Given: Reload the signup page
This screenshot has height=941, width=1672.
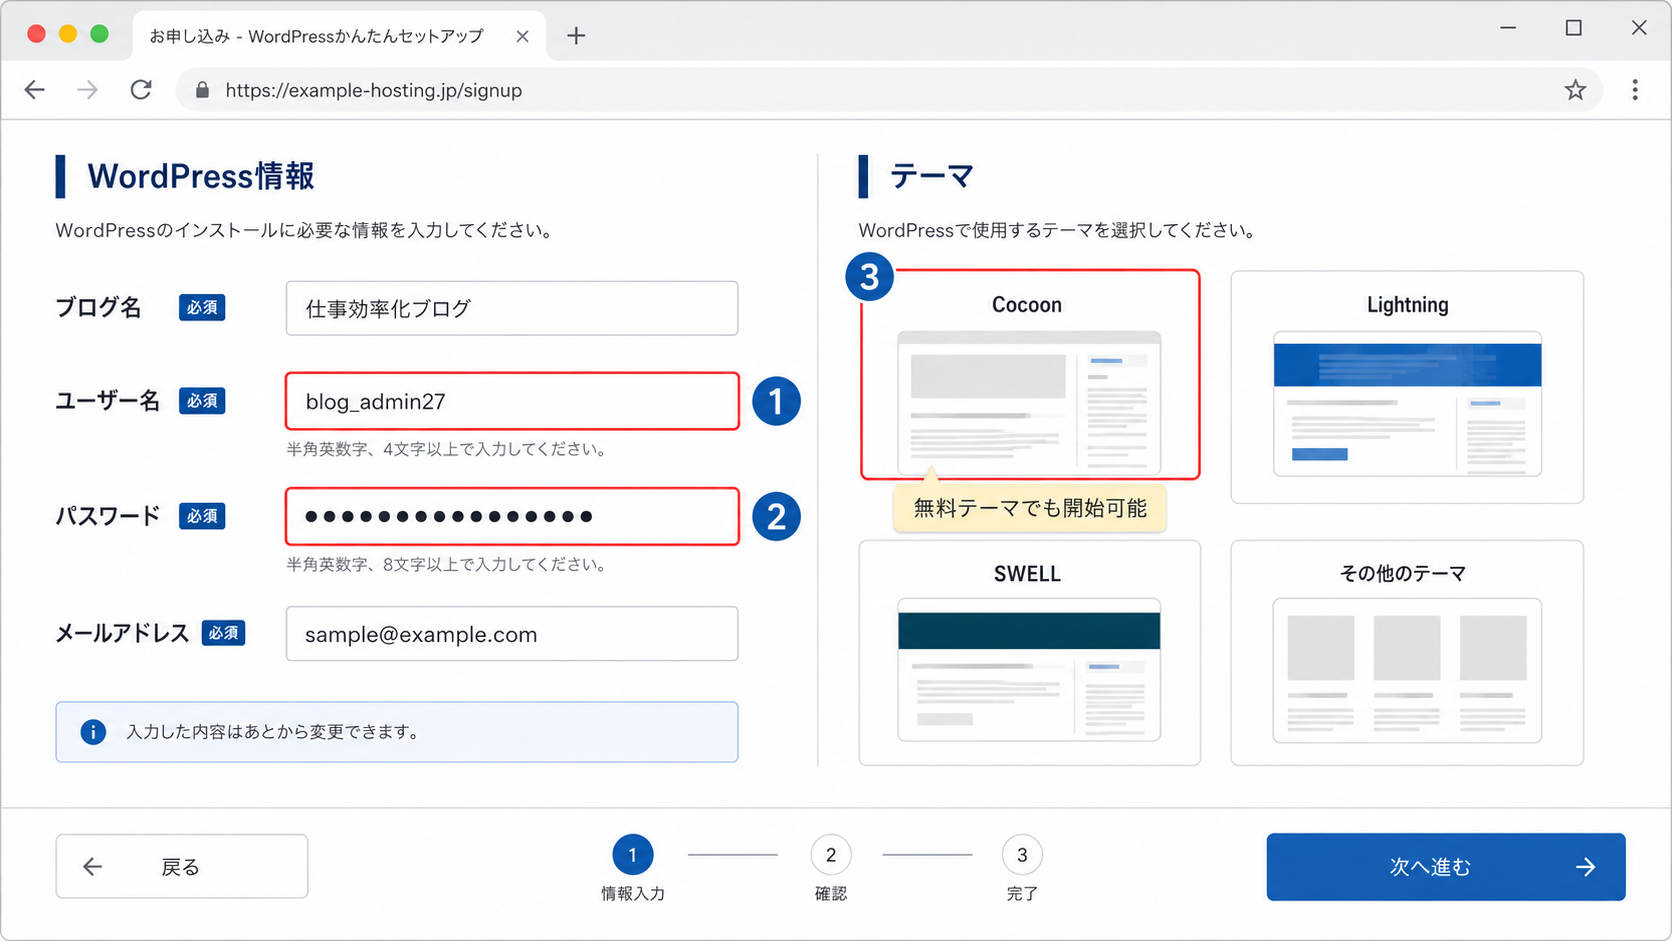Looking at the screenshot, I should (x=141, y=90).
